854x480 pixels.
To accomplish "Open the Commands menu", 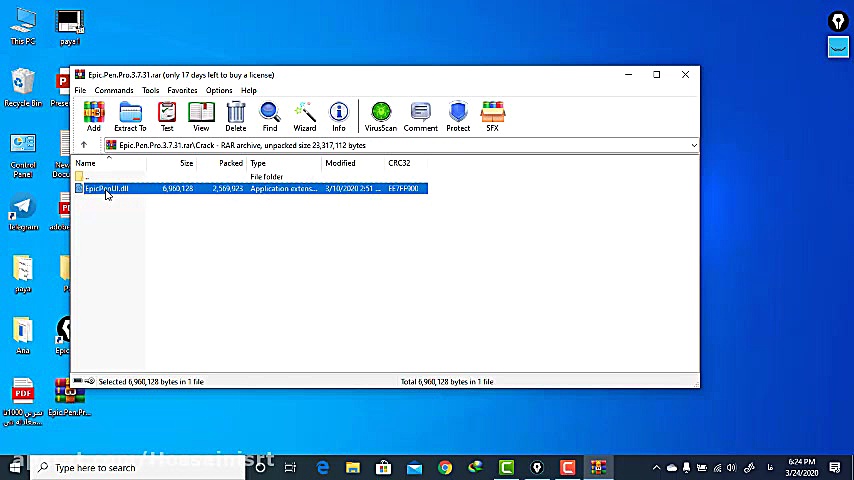I will coord(114,90).
